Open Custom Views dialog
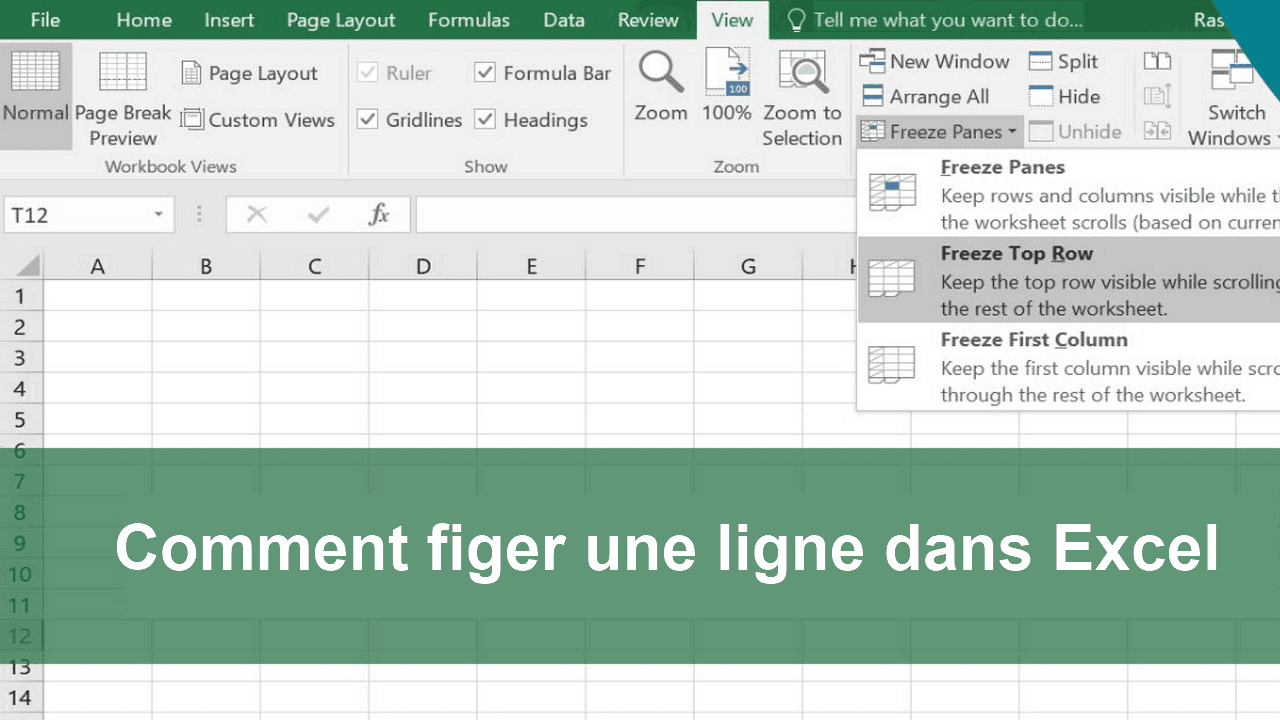This screenshot has height=720, width=1280. tap(257, 120)
